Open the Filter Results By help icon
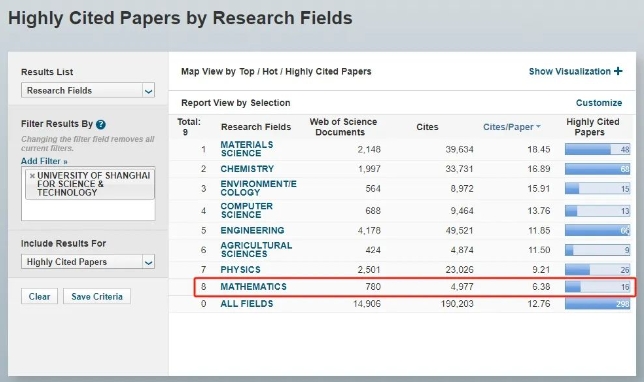Image resolution: width=644 pixels, height=382 pixels. point(101,124)
